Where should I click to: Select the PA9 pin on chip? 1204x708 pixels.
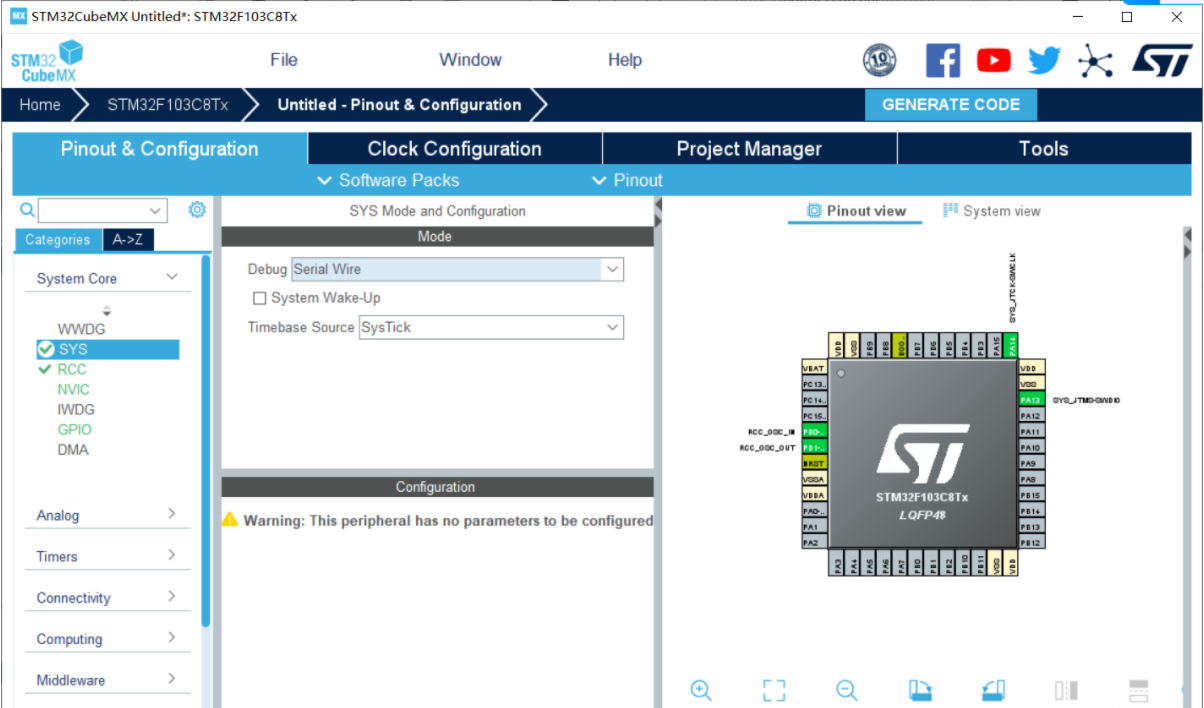pos(1031,463)
